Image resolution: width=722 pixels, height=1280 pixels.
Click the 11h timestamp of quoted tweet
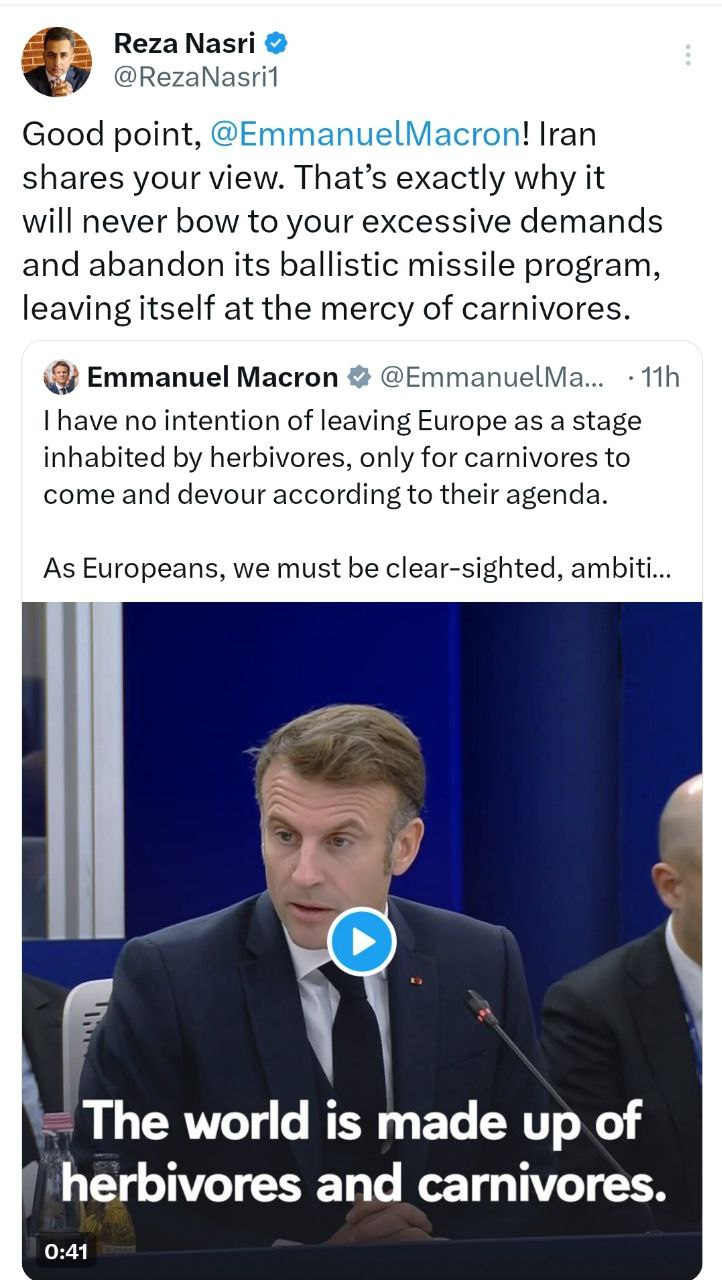point(658,377)
